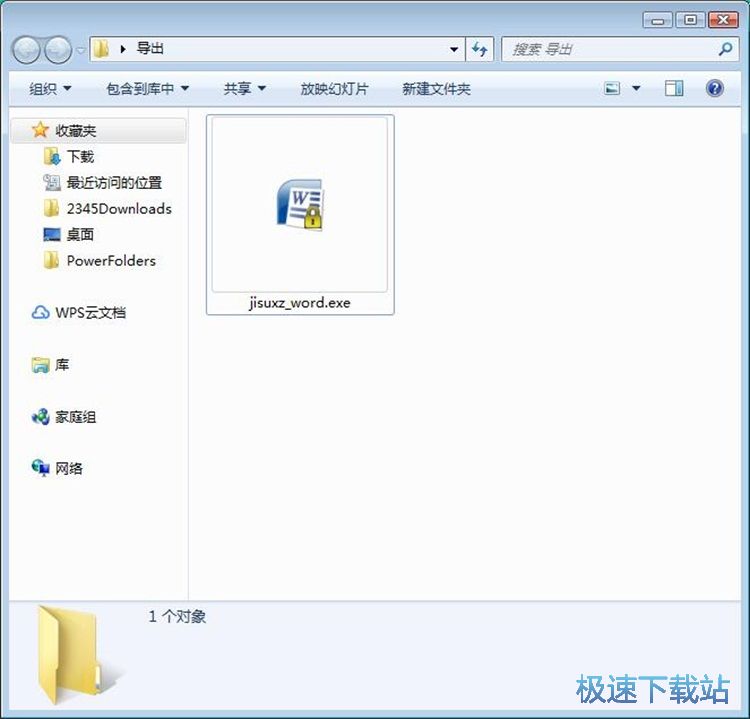Open help with the question mark icon
750x719 pixels.
click(715, 88)
